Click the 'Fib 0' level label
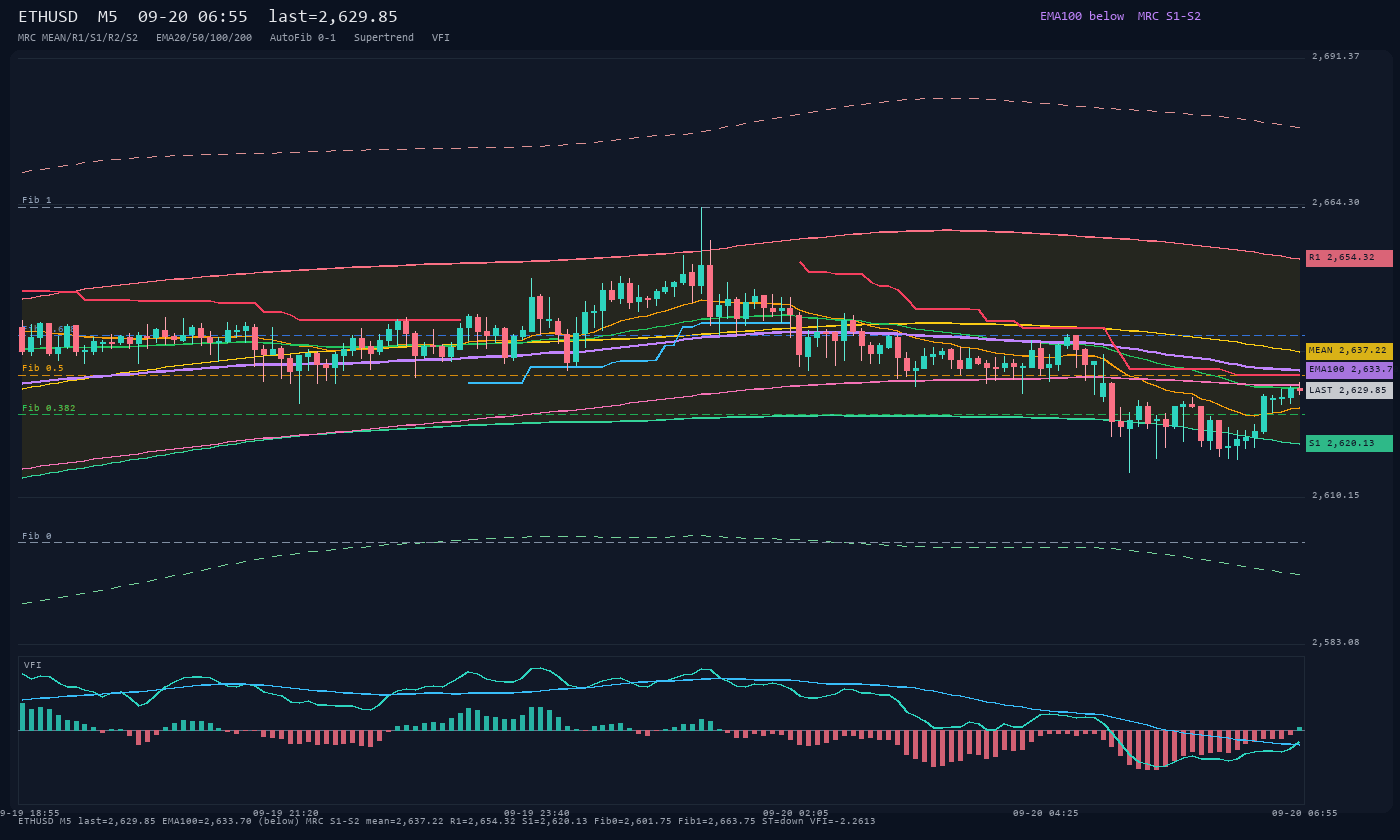1400x840 pixels. [x=37, y=536]
